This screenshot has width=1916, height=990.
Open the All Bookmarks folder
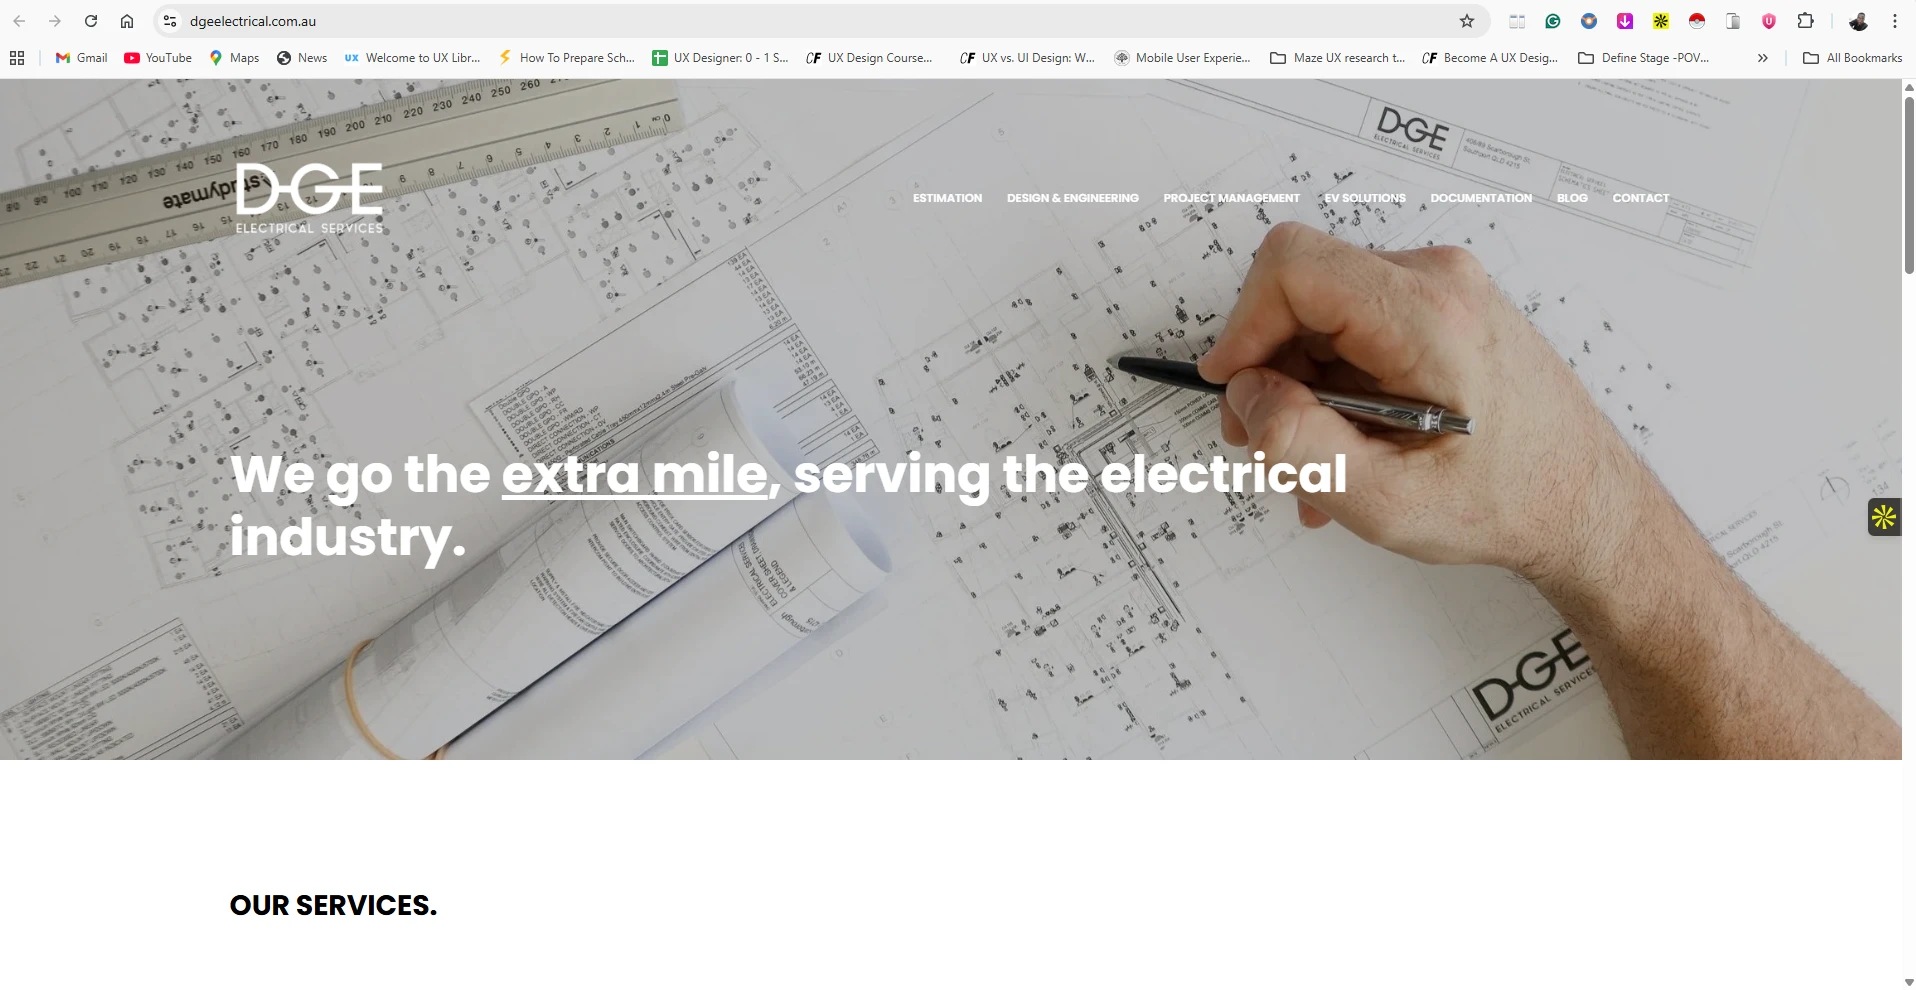pos(1852,58)
